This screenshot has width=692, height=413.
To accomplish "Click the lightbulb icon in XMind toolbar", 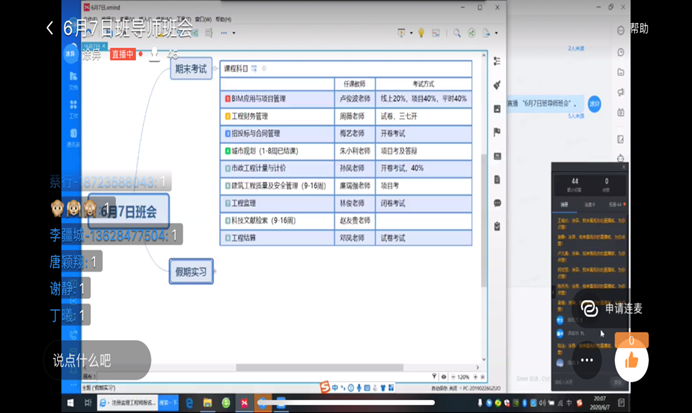I will 421,33.
